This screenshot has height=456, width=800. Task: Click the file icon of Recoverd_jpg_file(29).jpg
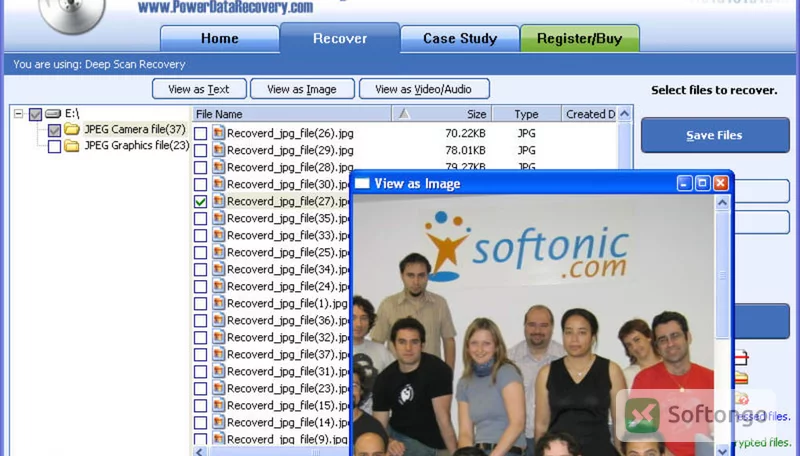pos(218,150)
